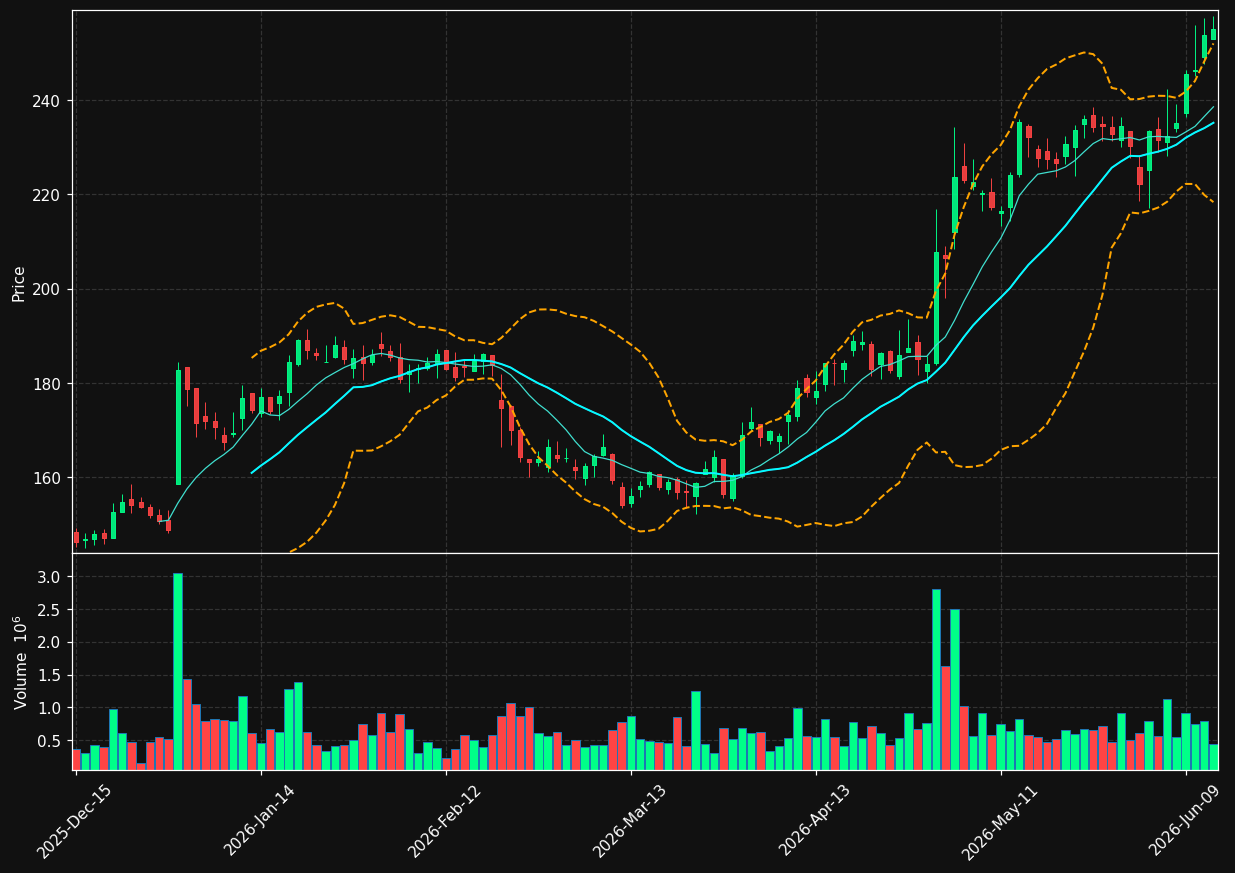Click the 0.5 volume tick label

click(51, 741)
